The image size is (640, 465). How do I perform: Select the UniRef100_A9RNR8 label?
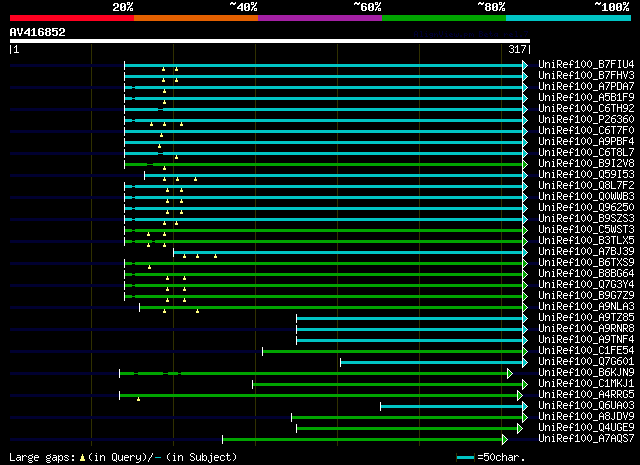pyautogui.click(x=586, y=329)
